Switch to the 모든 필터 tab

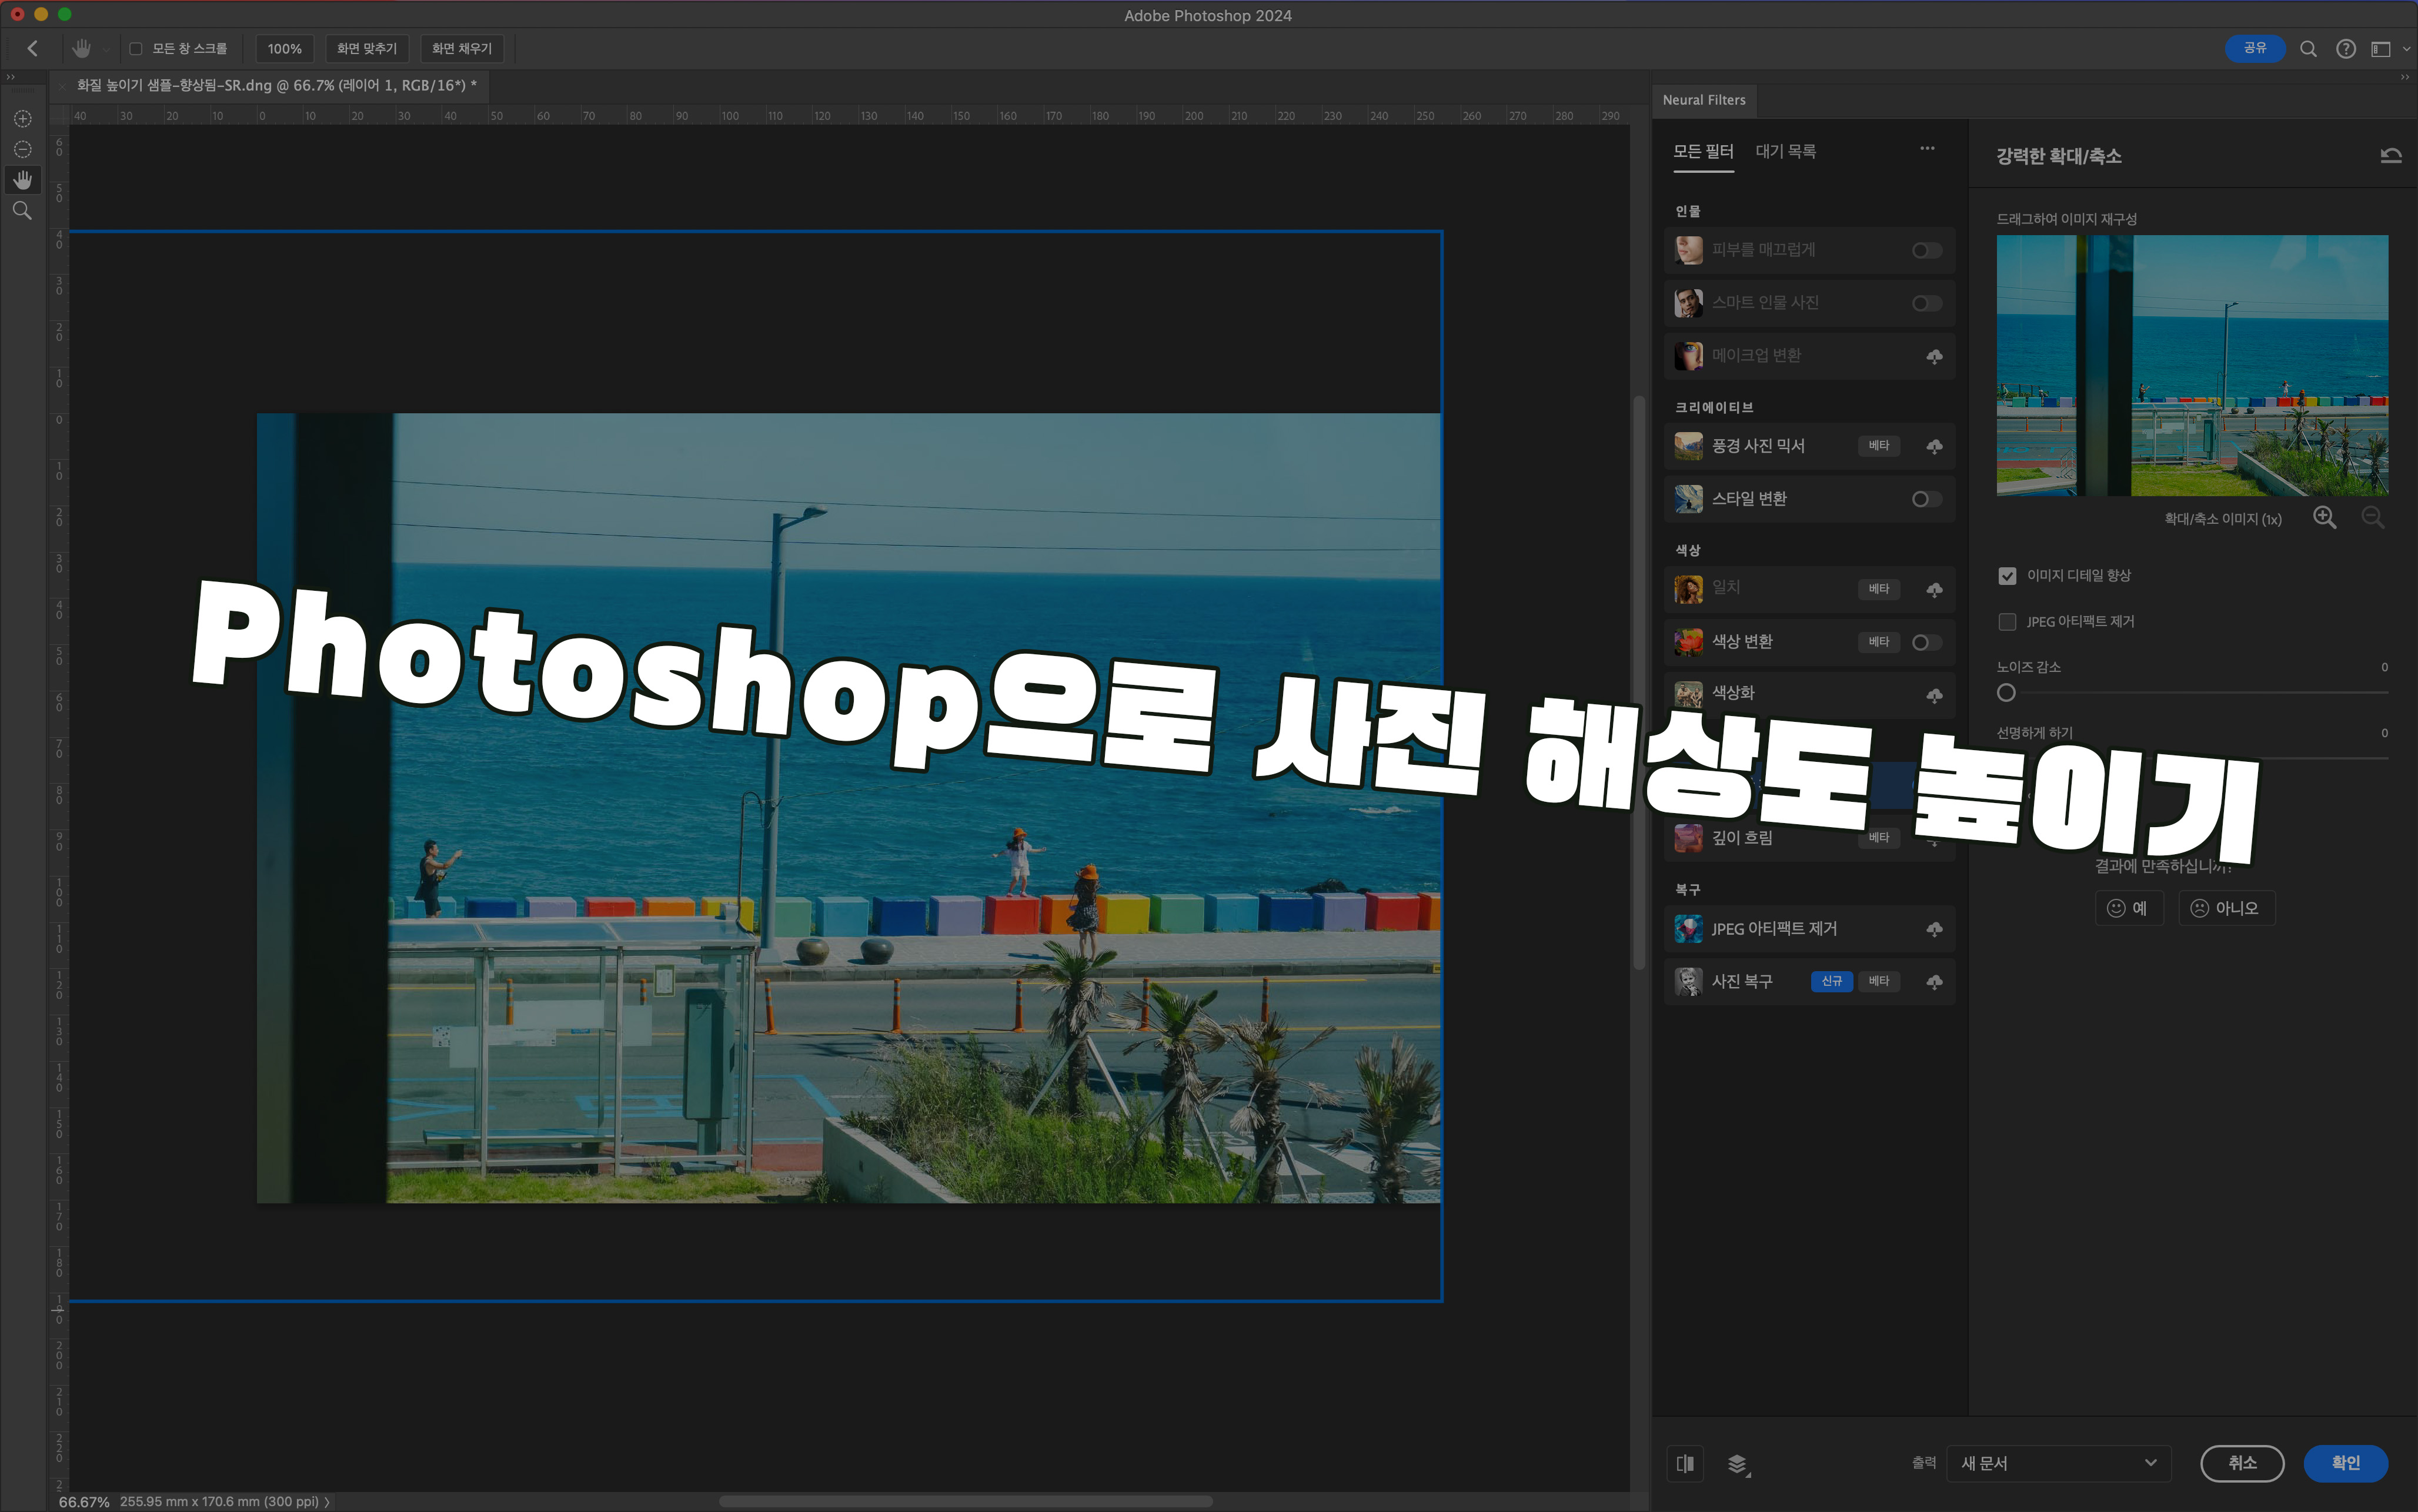(x=1703, y=151)
